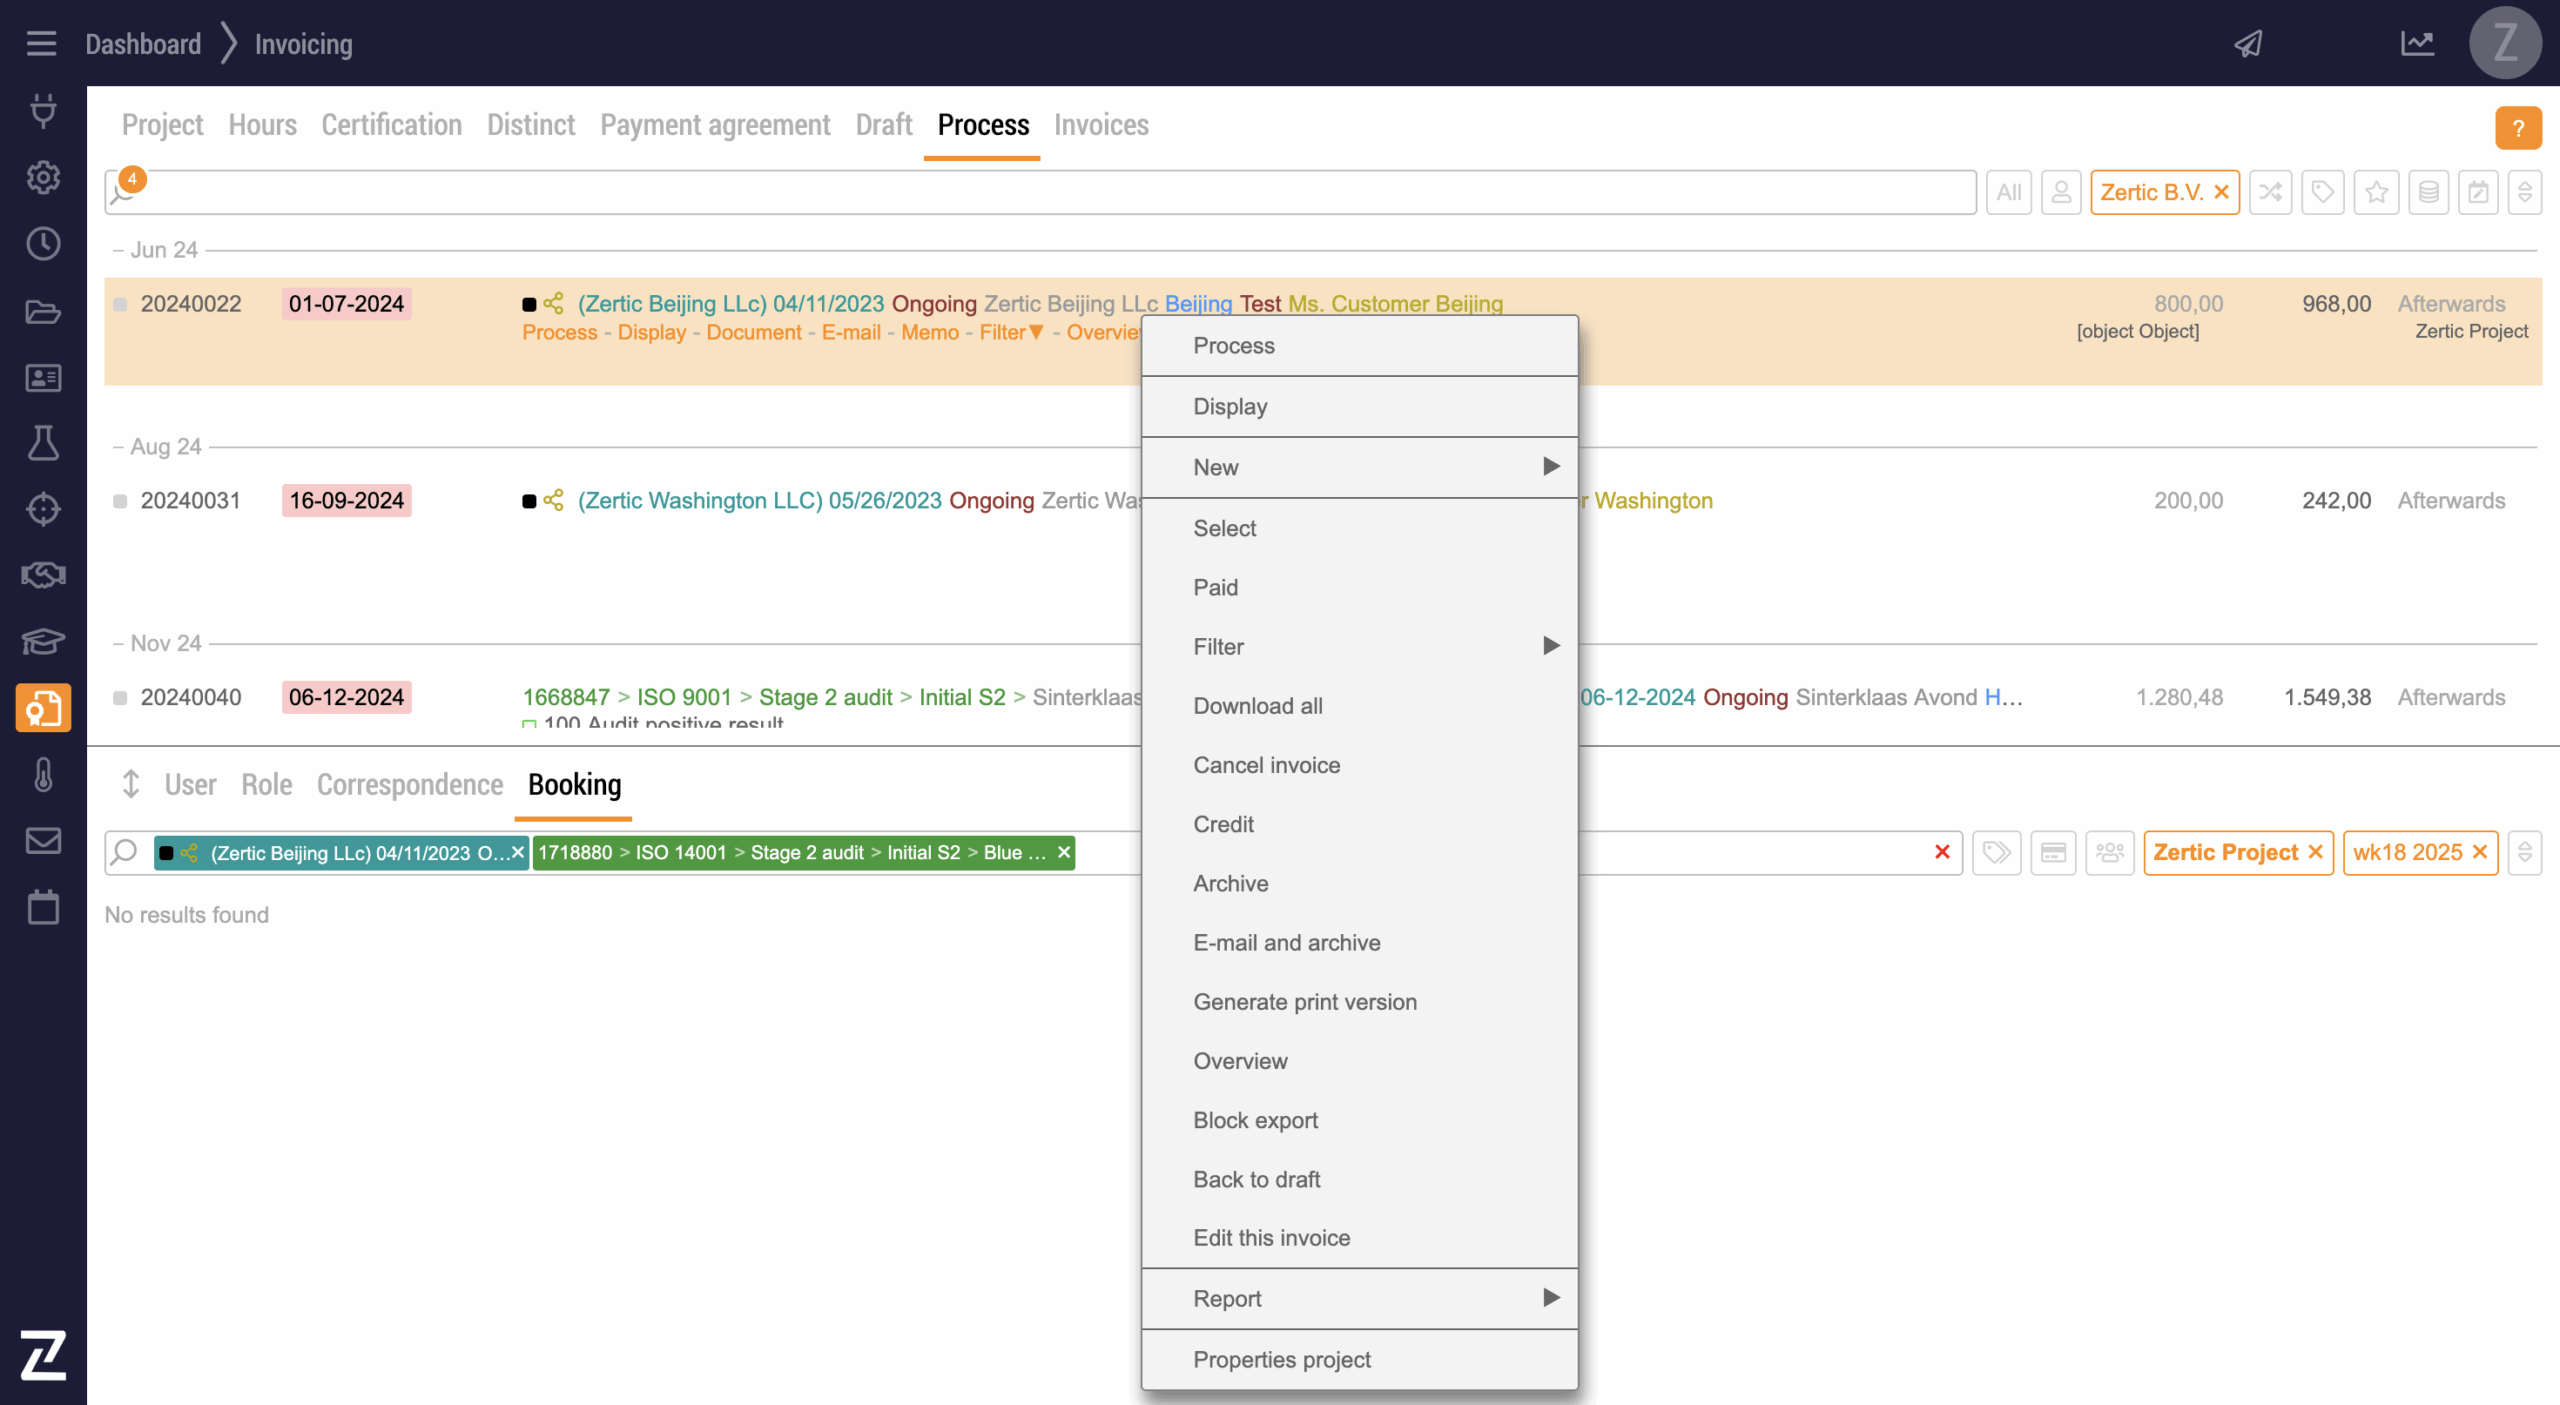Choose Cancel invoice from context menu
The width and height of the screenshot is (2560, 1405).
click(1266, 765)
